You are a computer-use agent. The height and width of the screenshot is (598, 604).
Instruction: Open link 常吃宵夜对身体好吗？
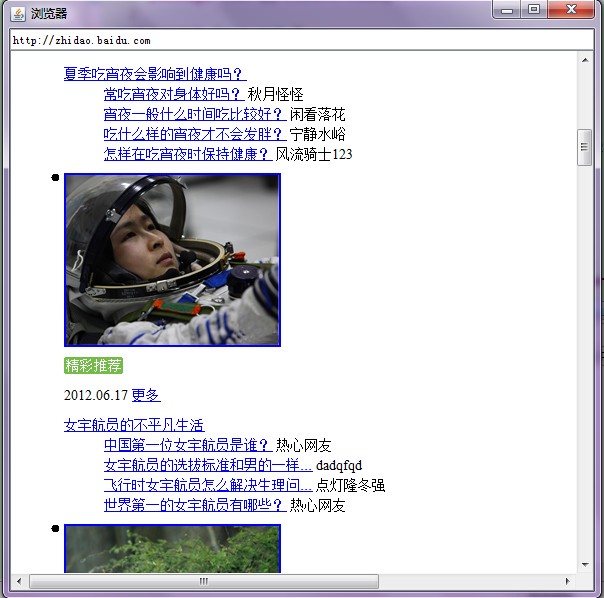point(174,94)
